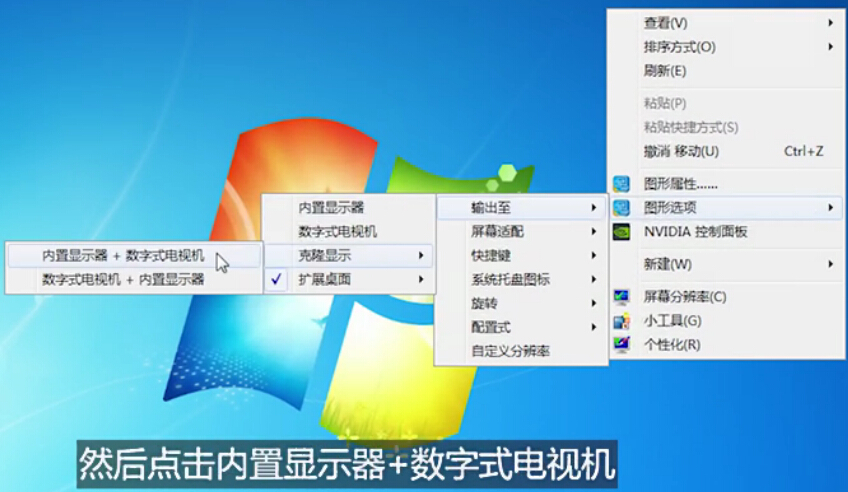848x492 pixels.
Task: Click the 小工具 gadgets icon
Action: pos(622,321)
